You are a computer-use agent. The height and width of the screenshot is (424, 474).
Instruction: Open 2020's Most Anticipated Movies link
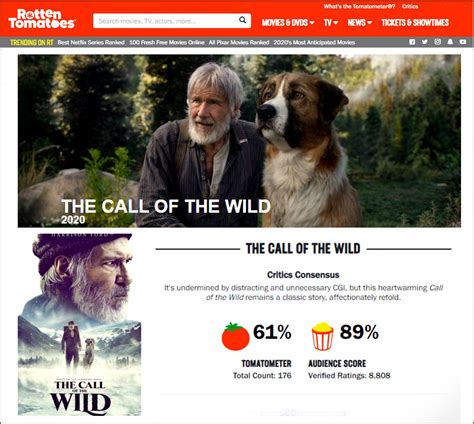(x=314, y=42)
